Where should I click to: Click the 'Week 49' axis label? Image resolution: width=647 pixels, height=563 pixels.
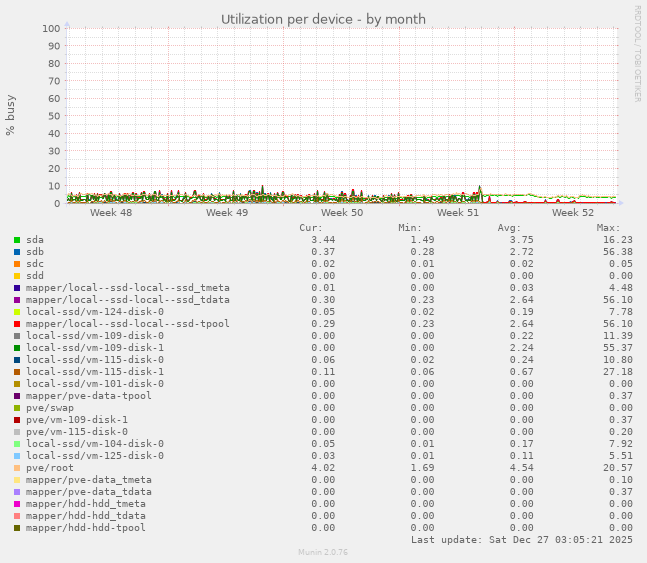227,213
